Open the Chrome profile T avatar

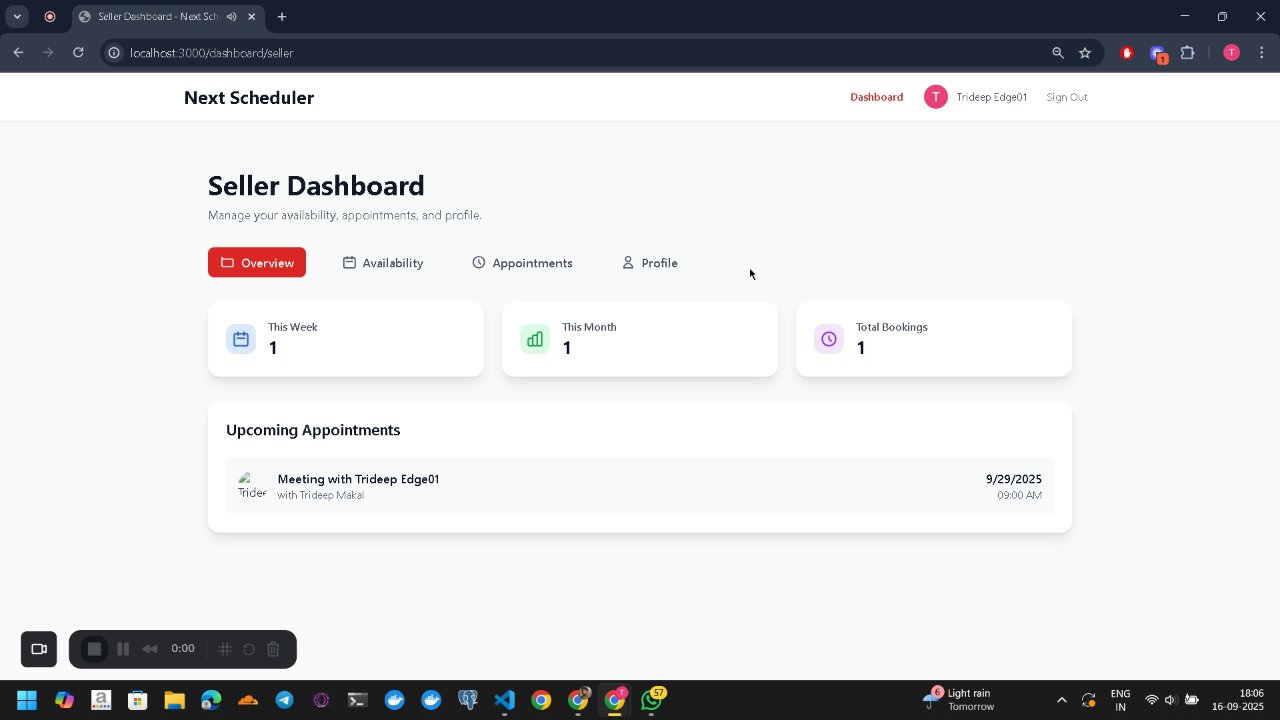coord(1231,53)
